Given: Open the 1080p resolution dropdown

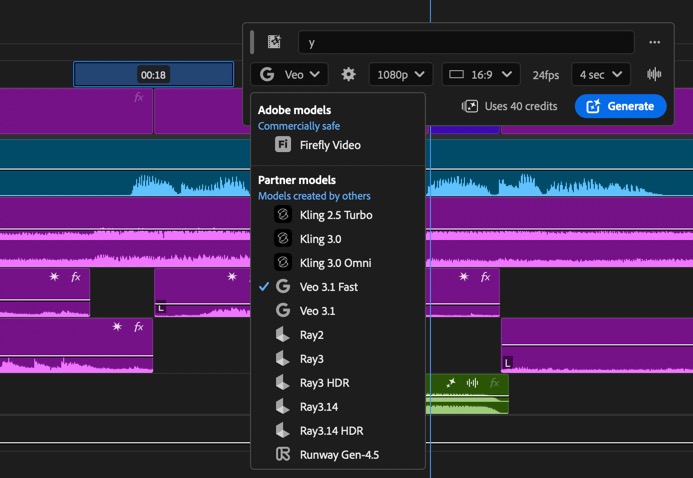Looking at the screenshot, I should (400, 74).
